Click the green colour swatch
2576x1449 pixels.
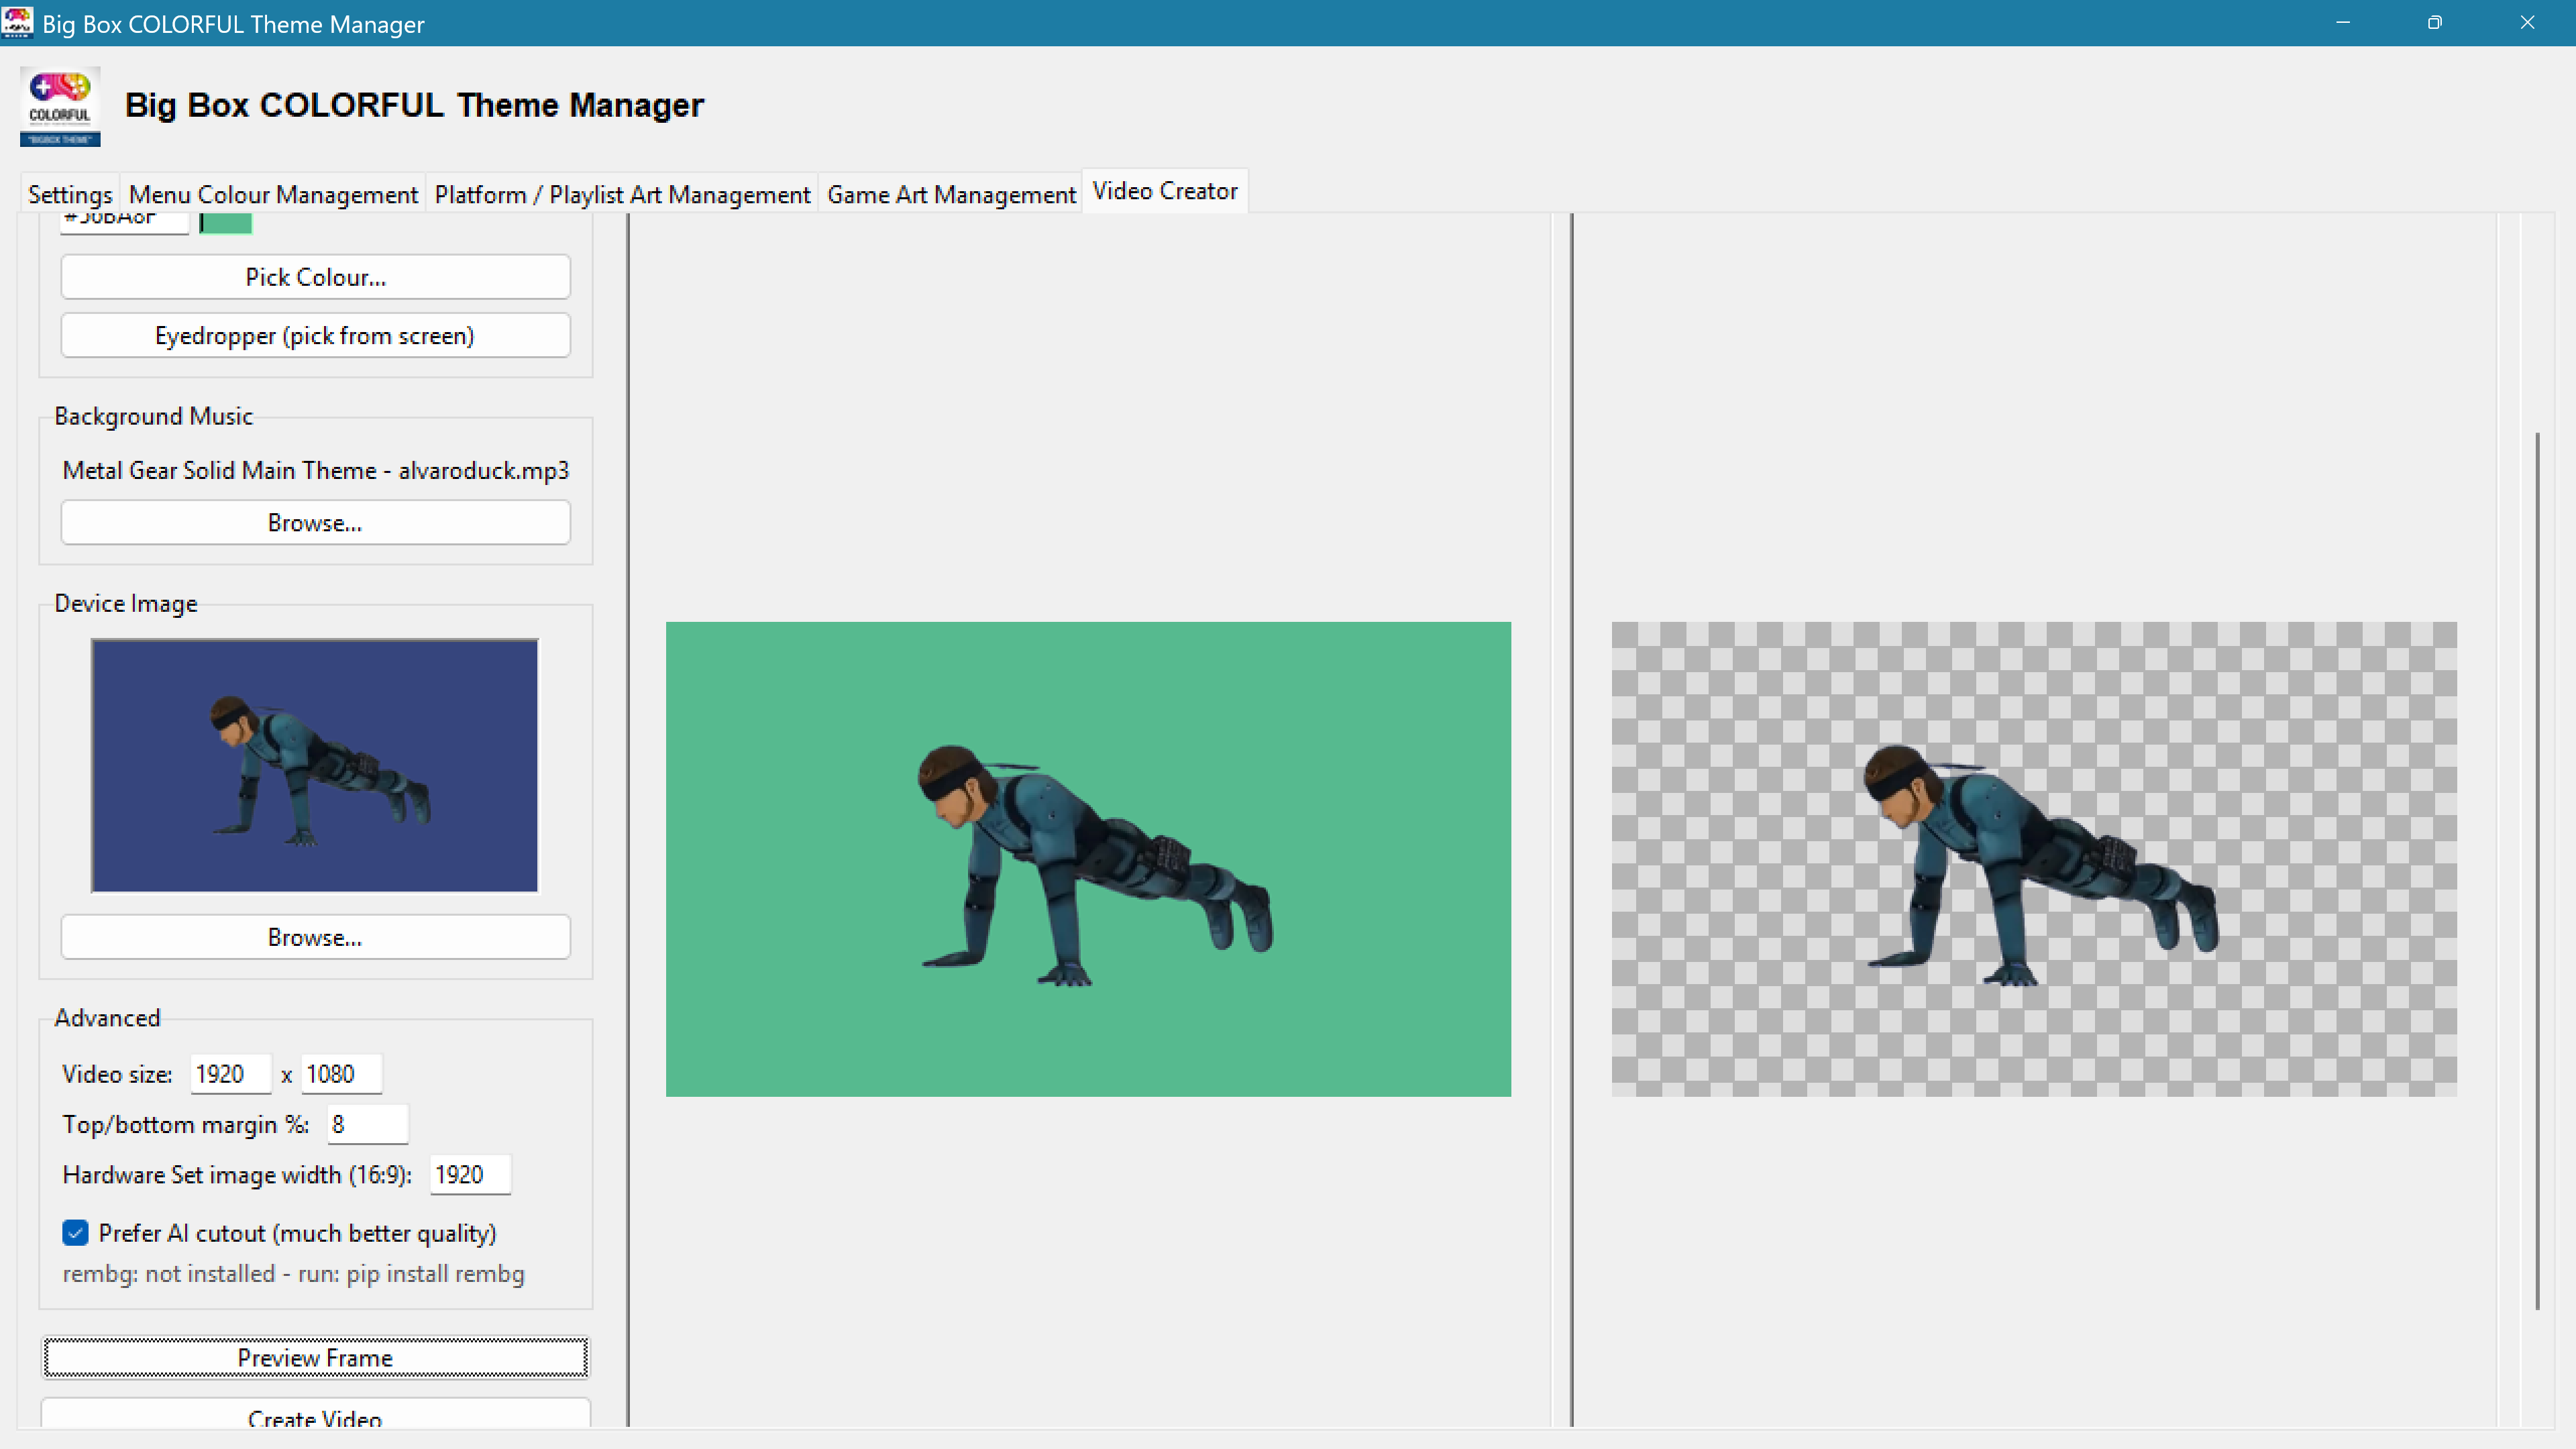226,223
